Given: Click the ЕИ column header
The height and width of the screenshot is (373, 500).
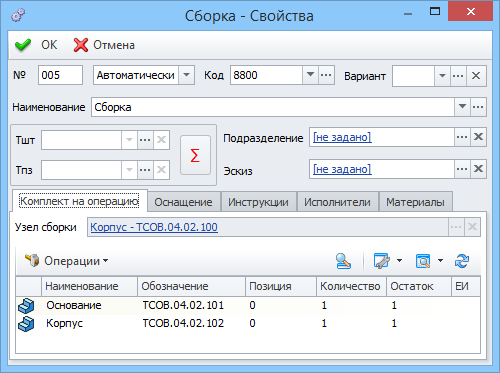Looking at the screenshot, I should point(466,286).
